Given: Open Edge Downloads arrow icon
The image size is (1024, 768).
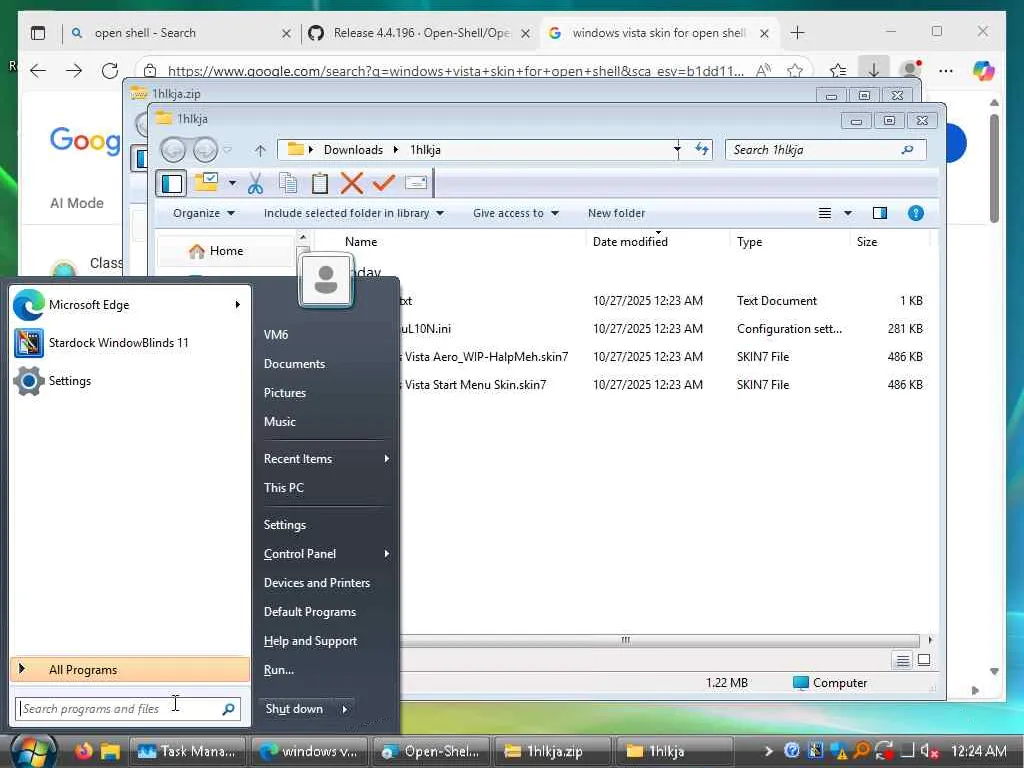Looking at the screenshot, I should coord(874,70).
